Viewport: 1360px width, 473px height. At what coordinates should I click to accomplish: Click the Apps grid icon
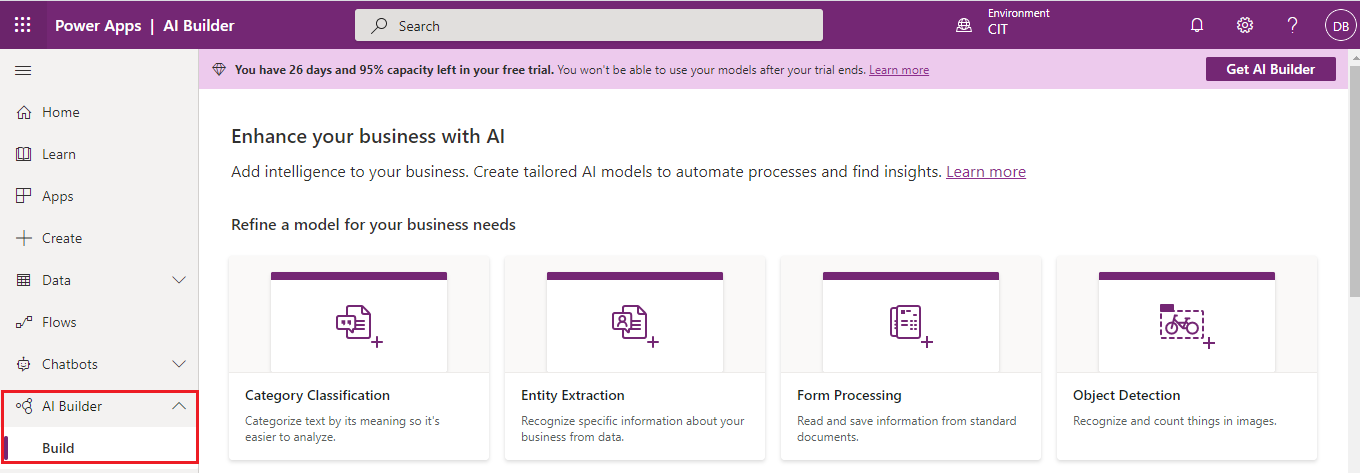point(24,196)
